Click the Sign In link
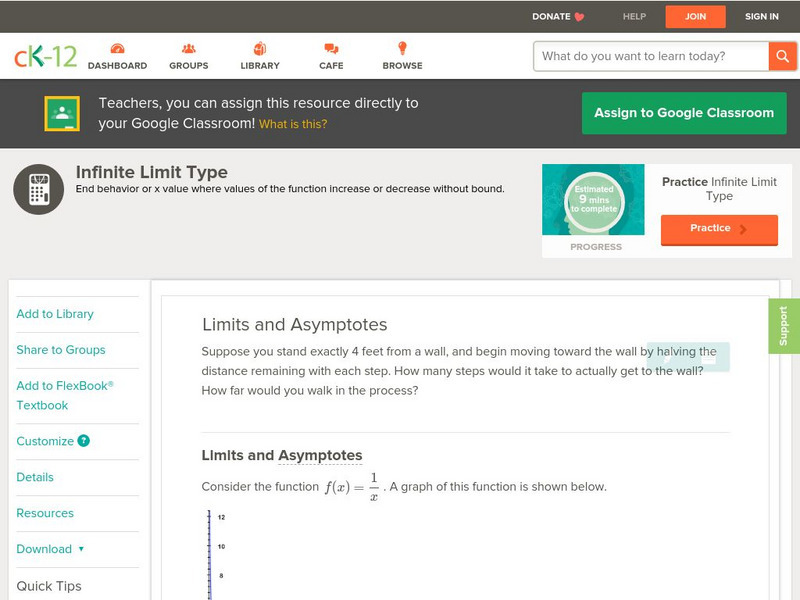Image resolution: width=800 pixels, height=600 pixels. coord(762,16)
